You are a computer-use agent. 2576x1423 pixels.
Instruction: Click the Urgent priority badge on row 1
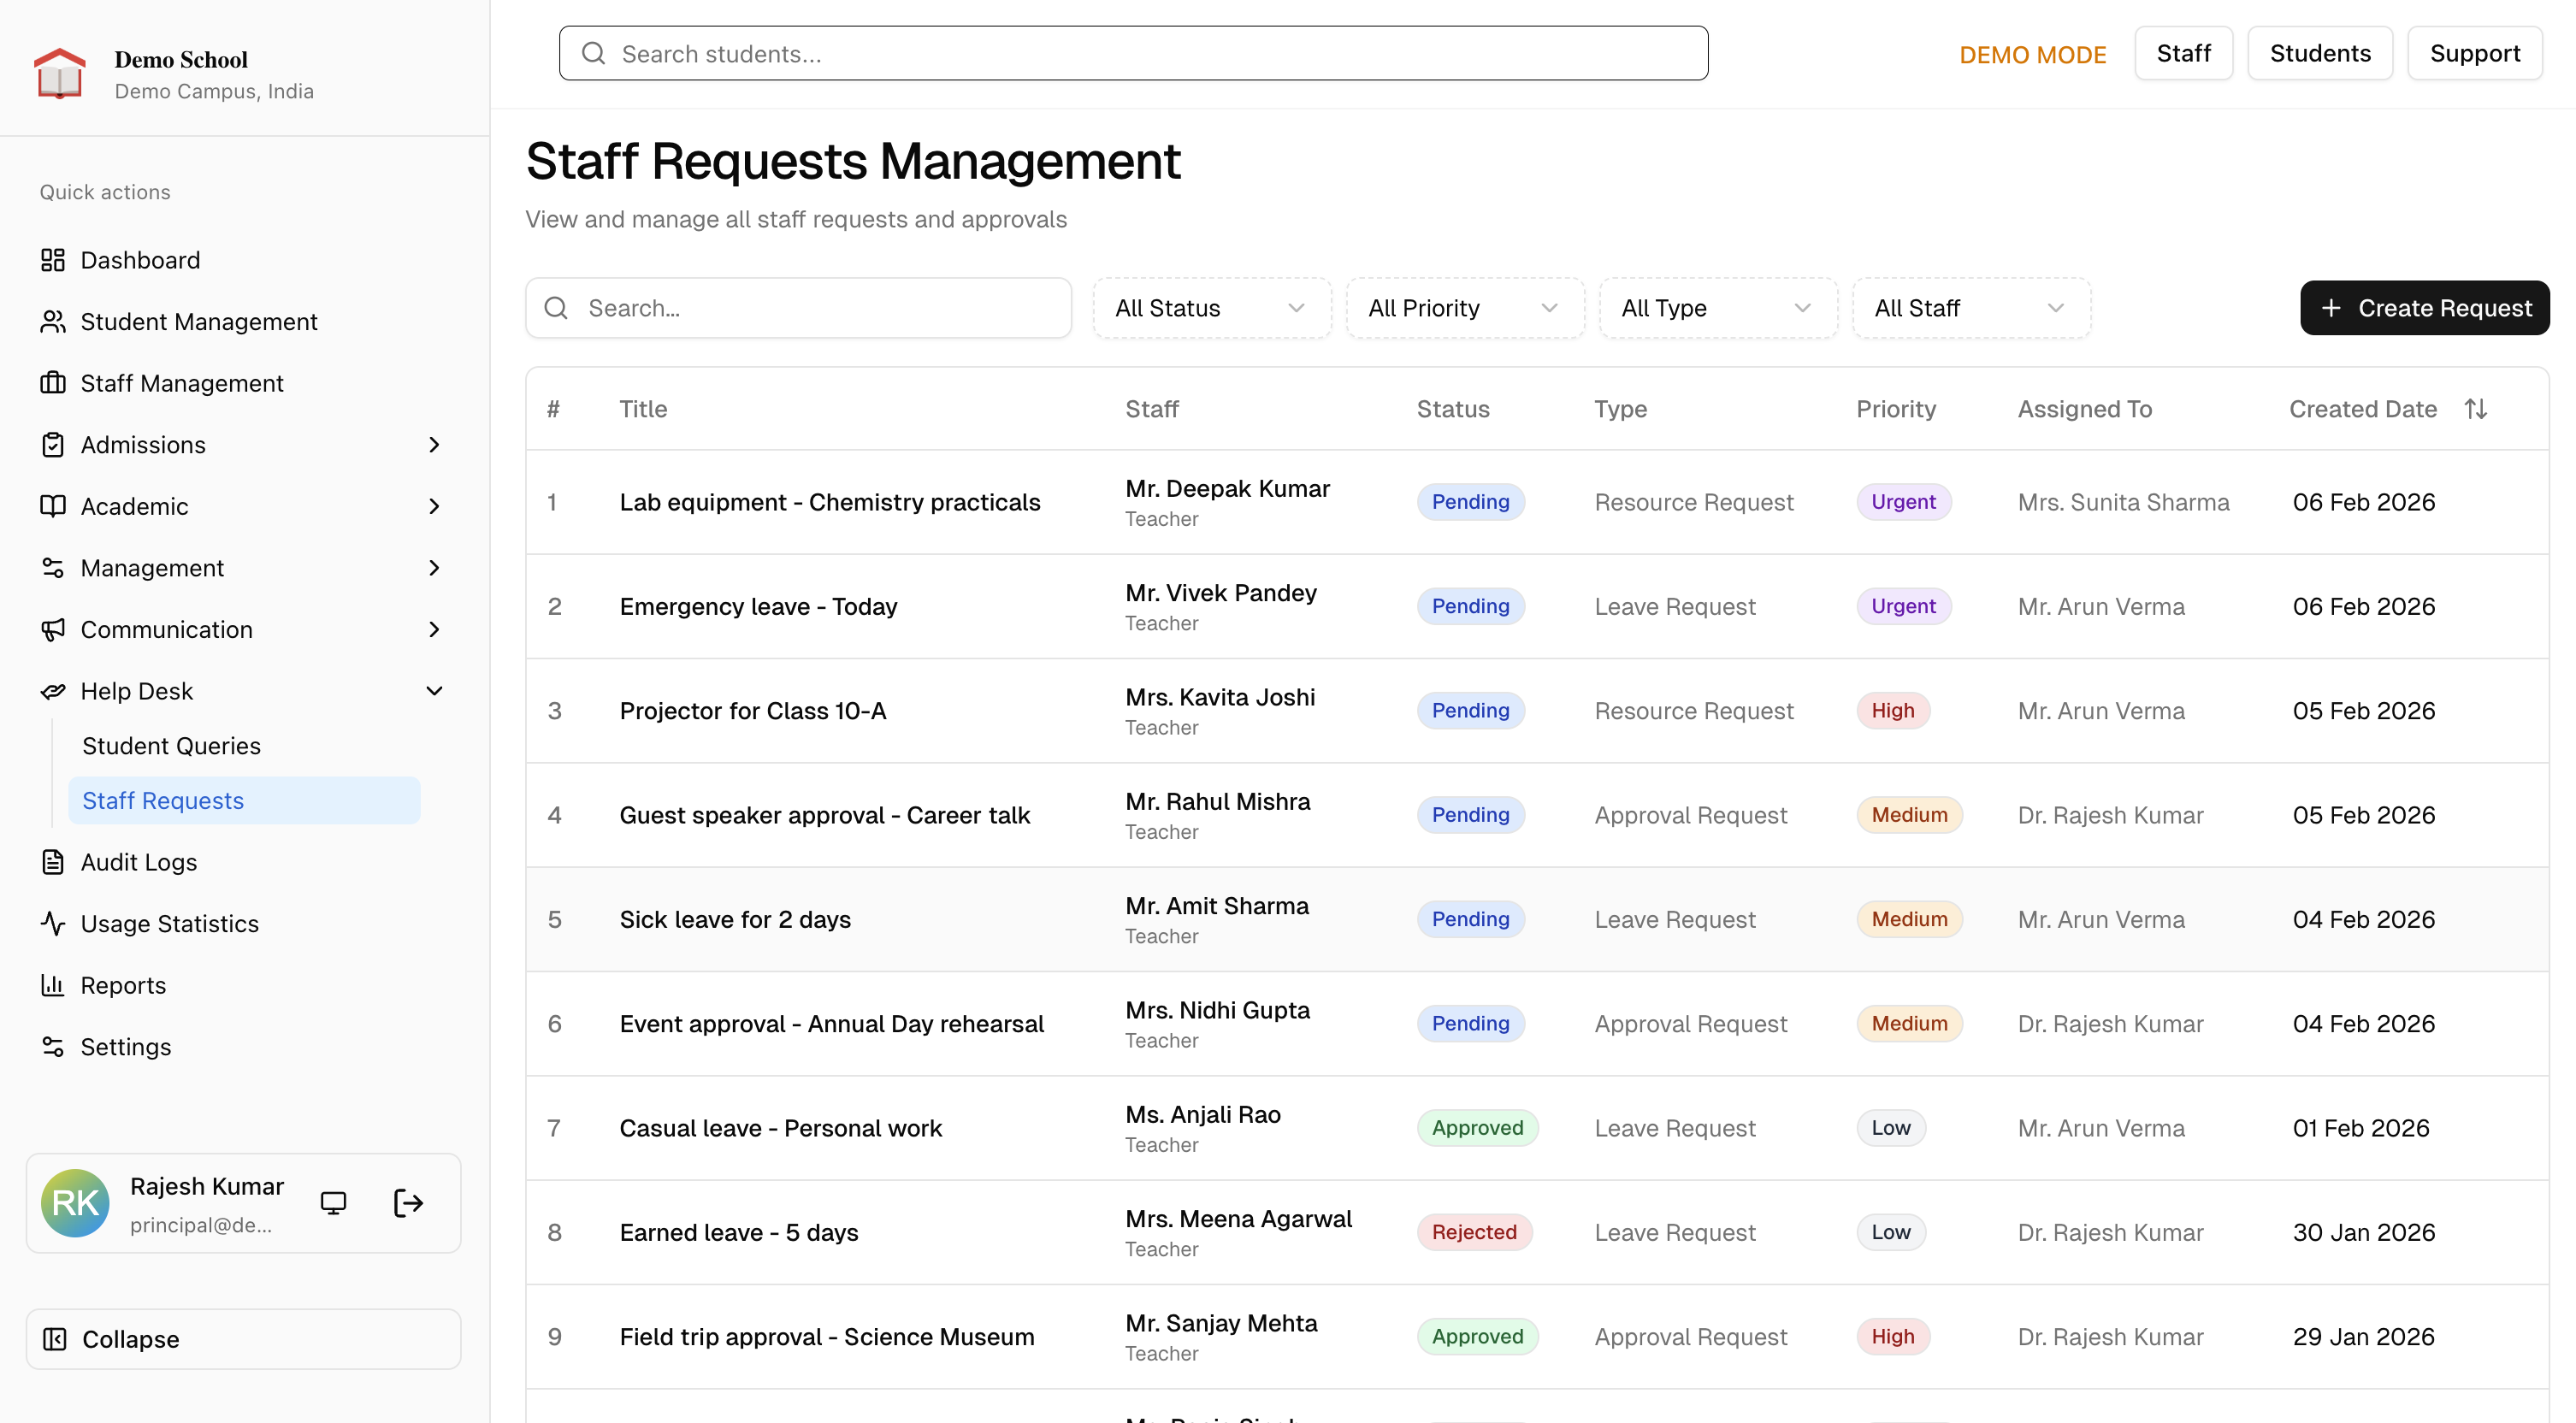(1903, 502)
